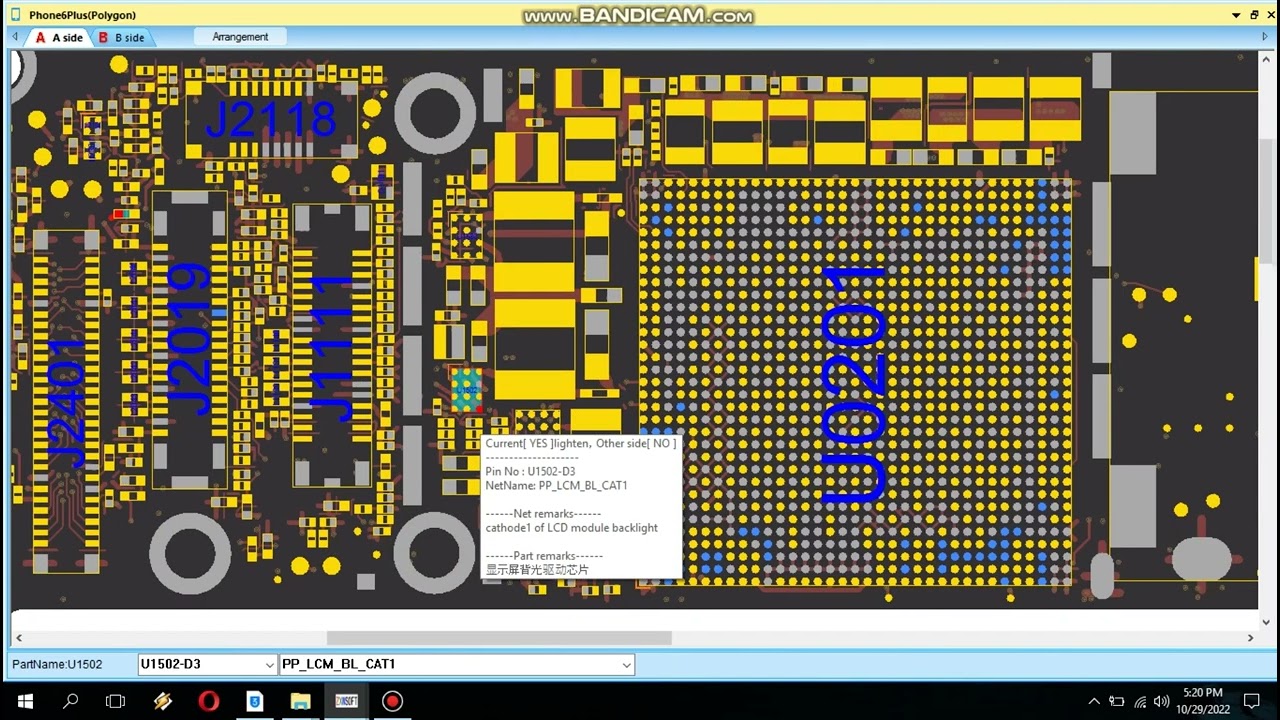Restore down the Phone6Plus(Polygon) window
Screen dimensions: 1280x720
pos(1254,15)
